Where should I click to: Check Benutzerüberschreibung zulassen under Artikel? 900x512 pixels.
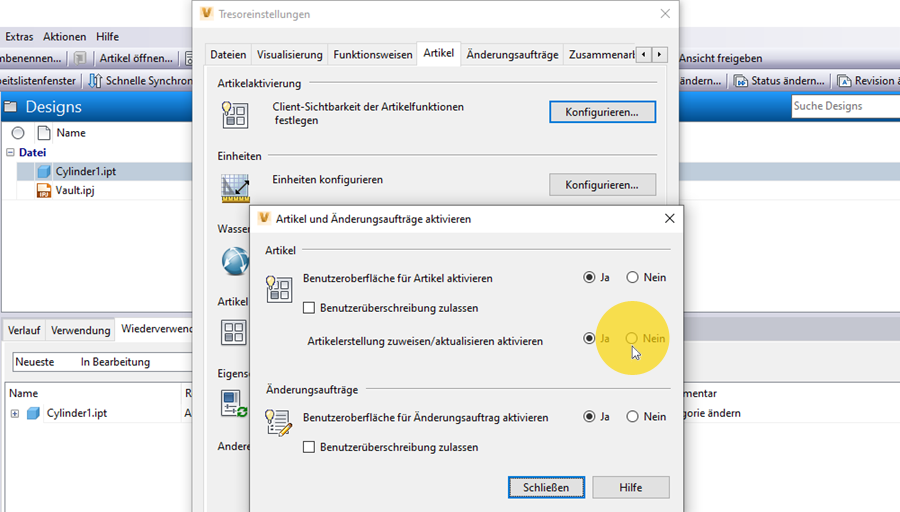point(309,308)
